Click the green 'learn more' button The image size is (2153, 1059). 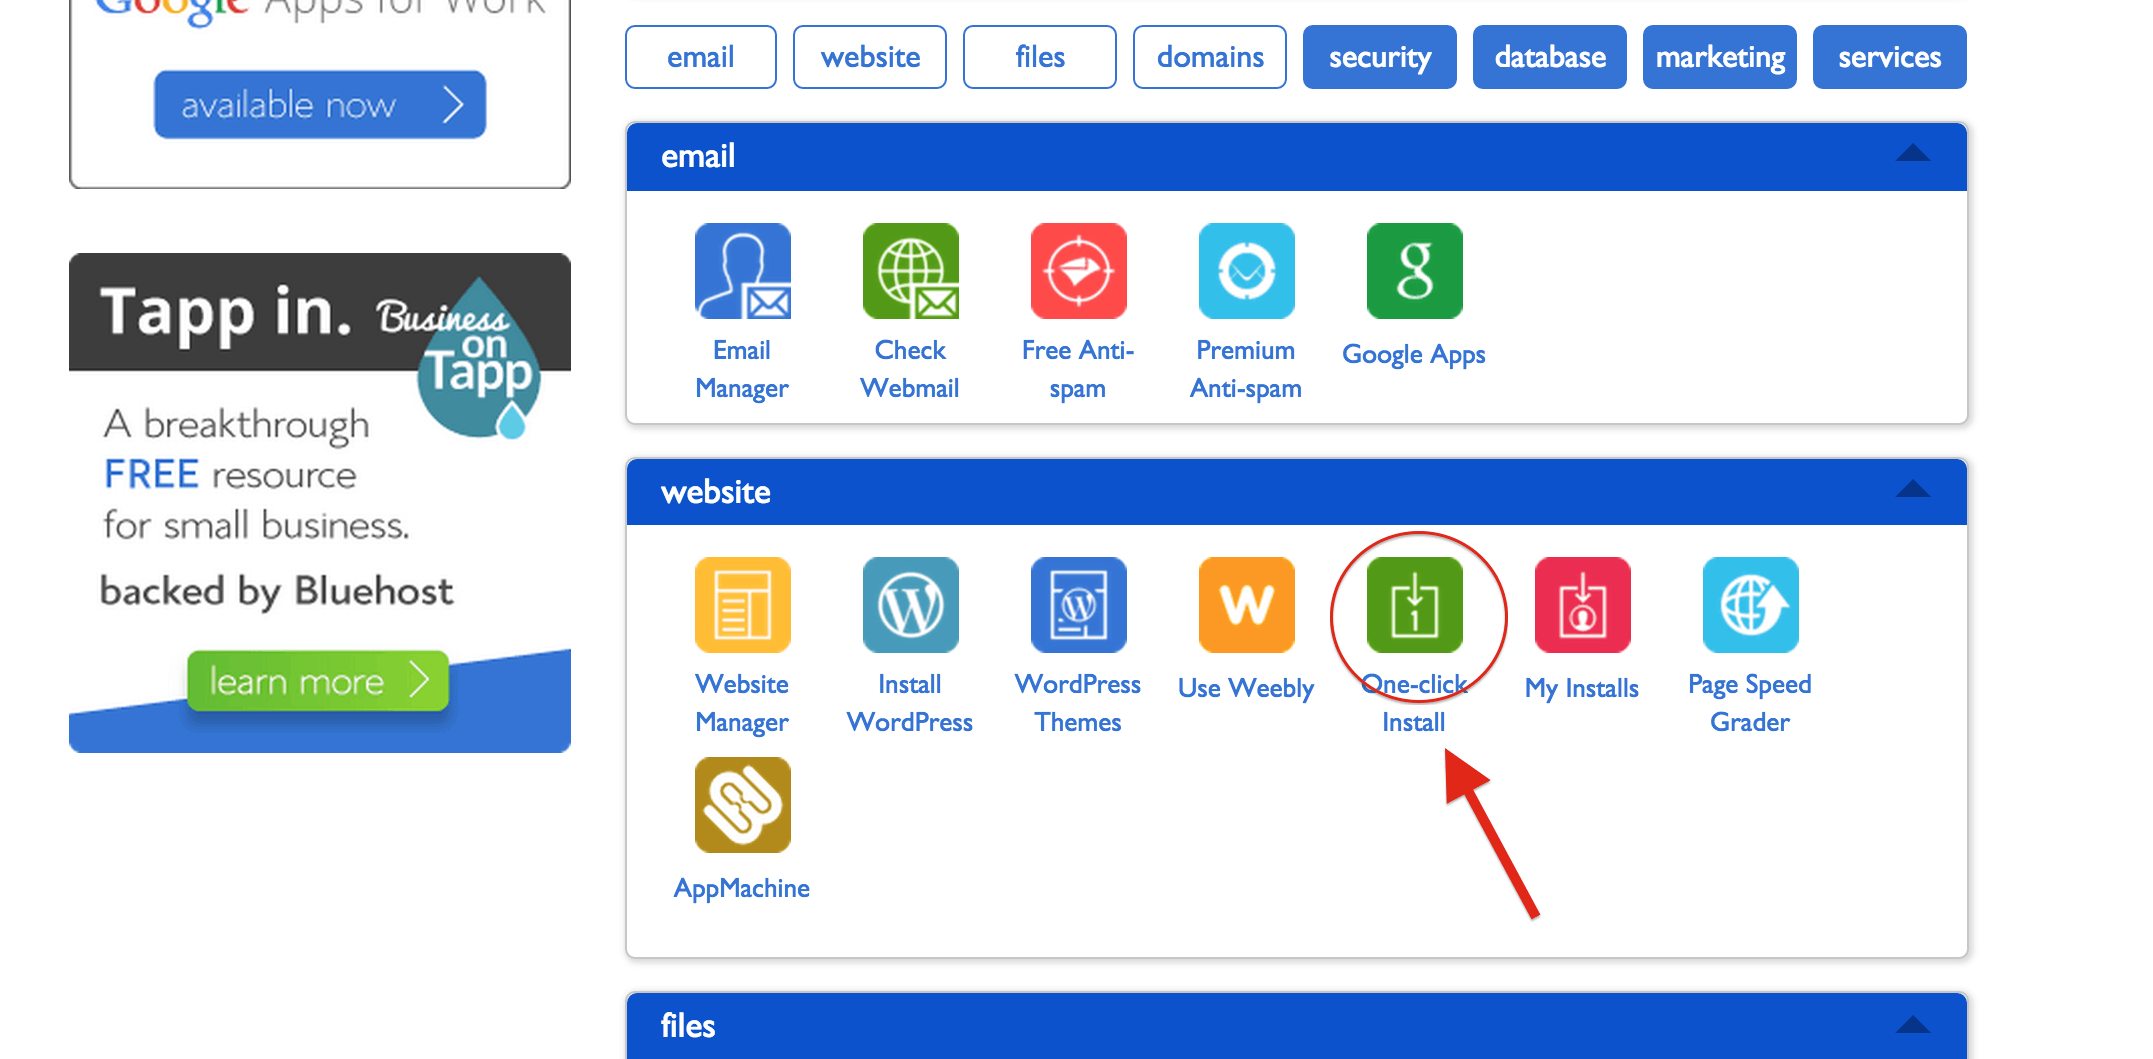tap(318, 681)
